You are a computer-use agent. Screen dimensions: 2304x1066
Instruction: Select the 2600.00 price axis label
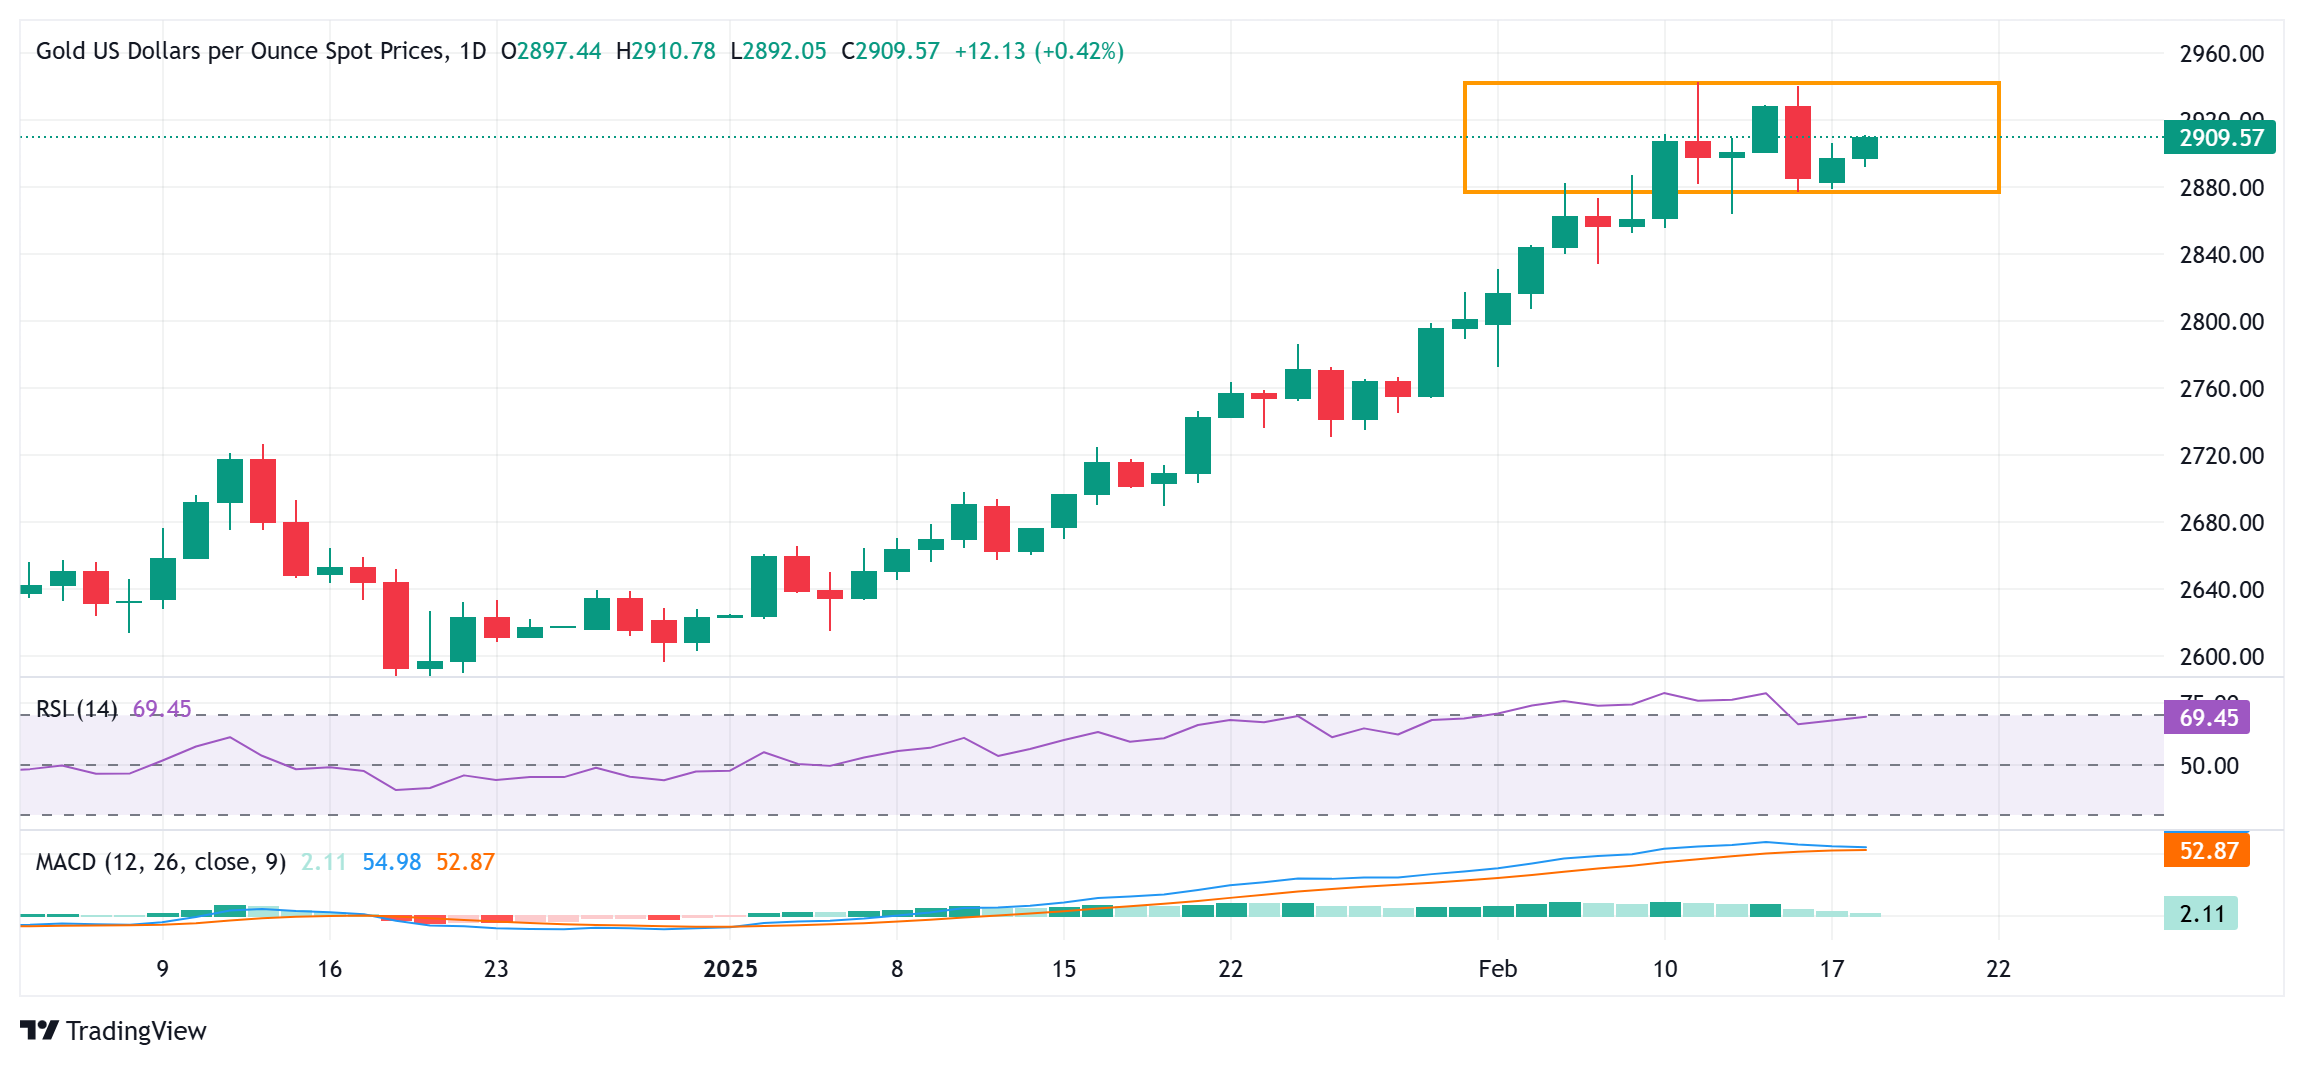(x=2221, y=657)
